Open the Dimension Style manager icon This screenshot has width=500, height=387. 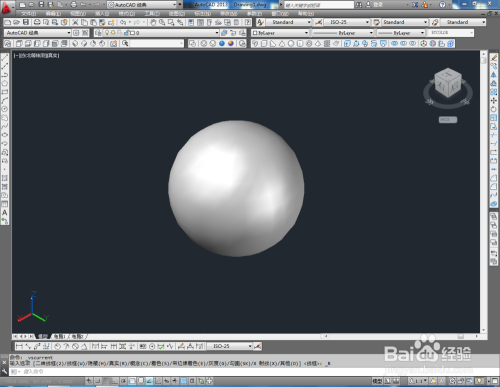click(318, 22)
